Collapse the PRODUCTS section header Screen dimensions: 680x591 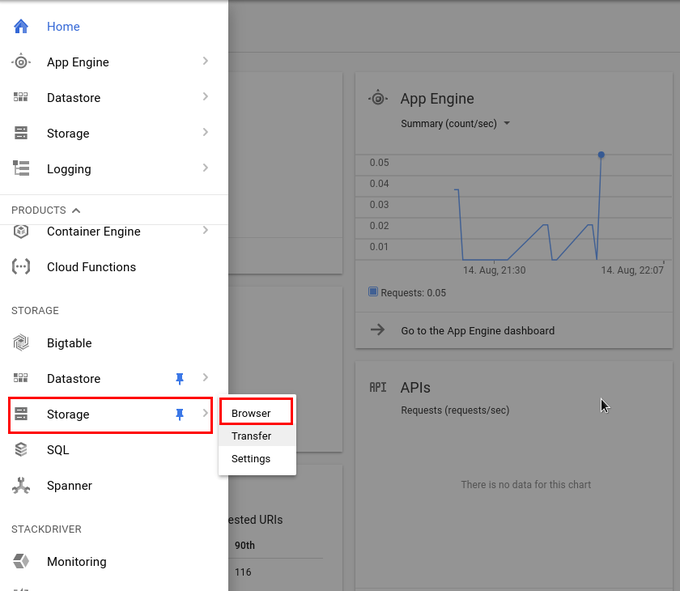tap(46, 210)
